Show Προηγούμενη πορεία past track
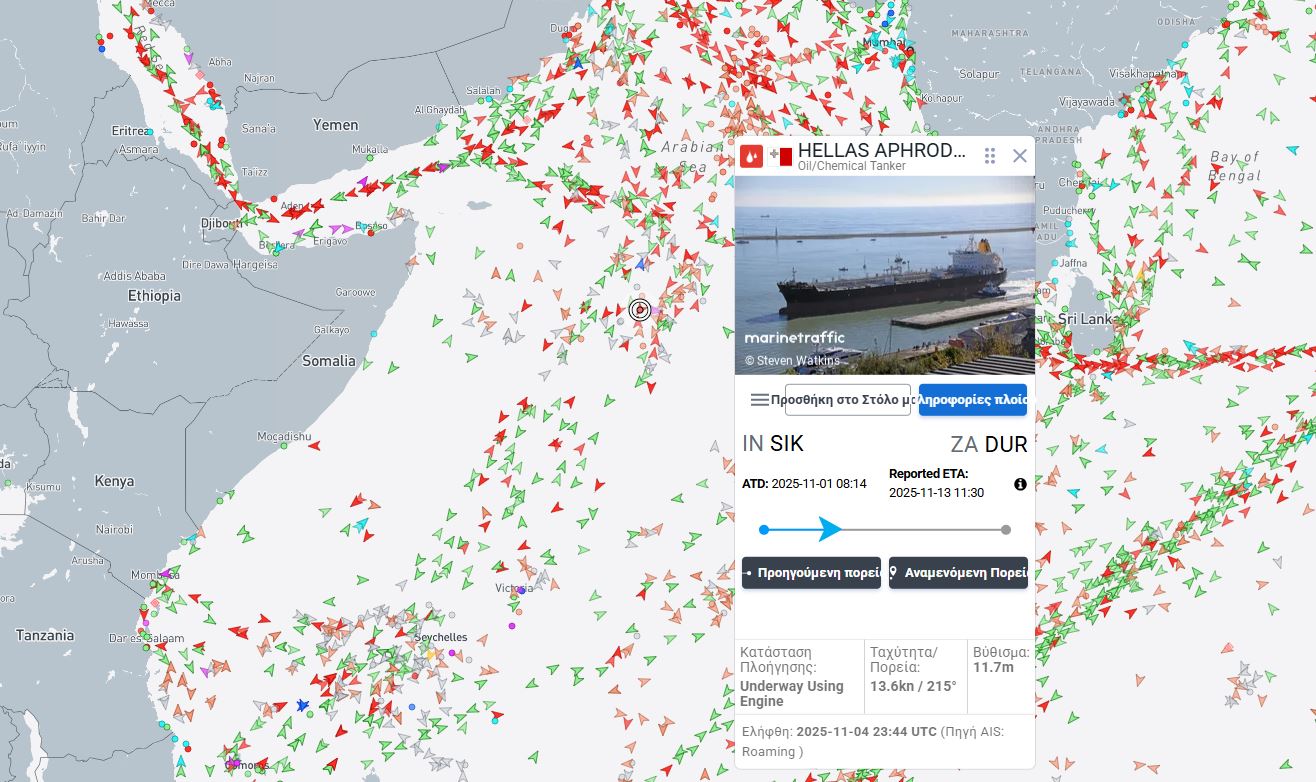 point(811,573)
